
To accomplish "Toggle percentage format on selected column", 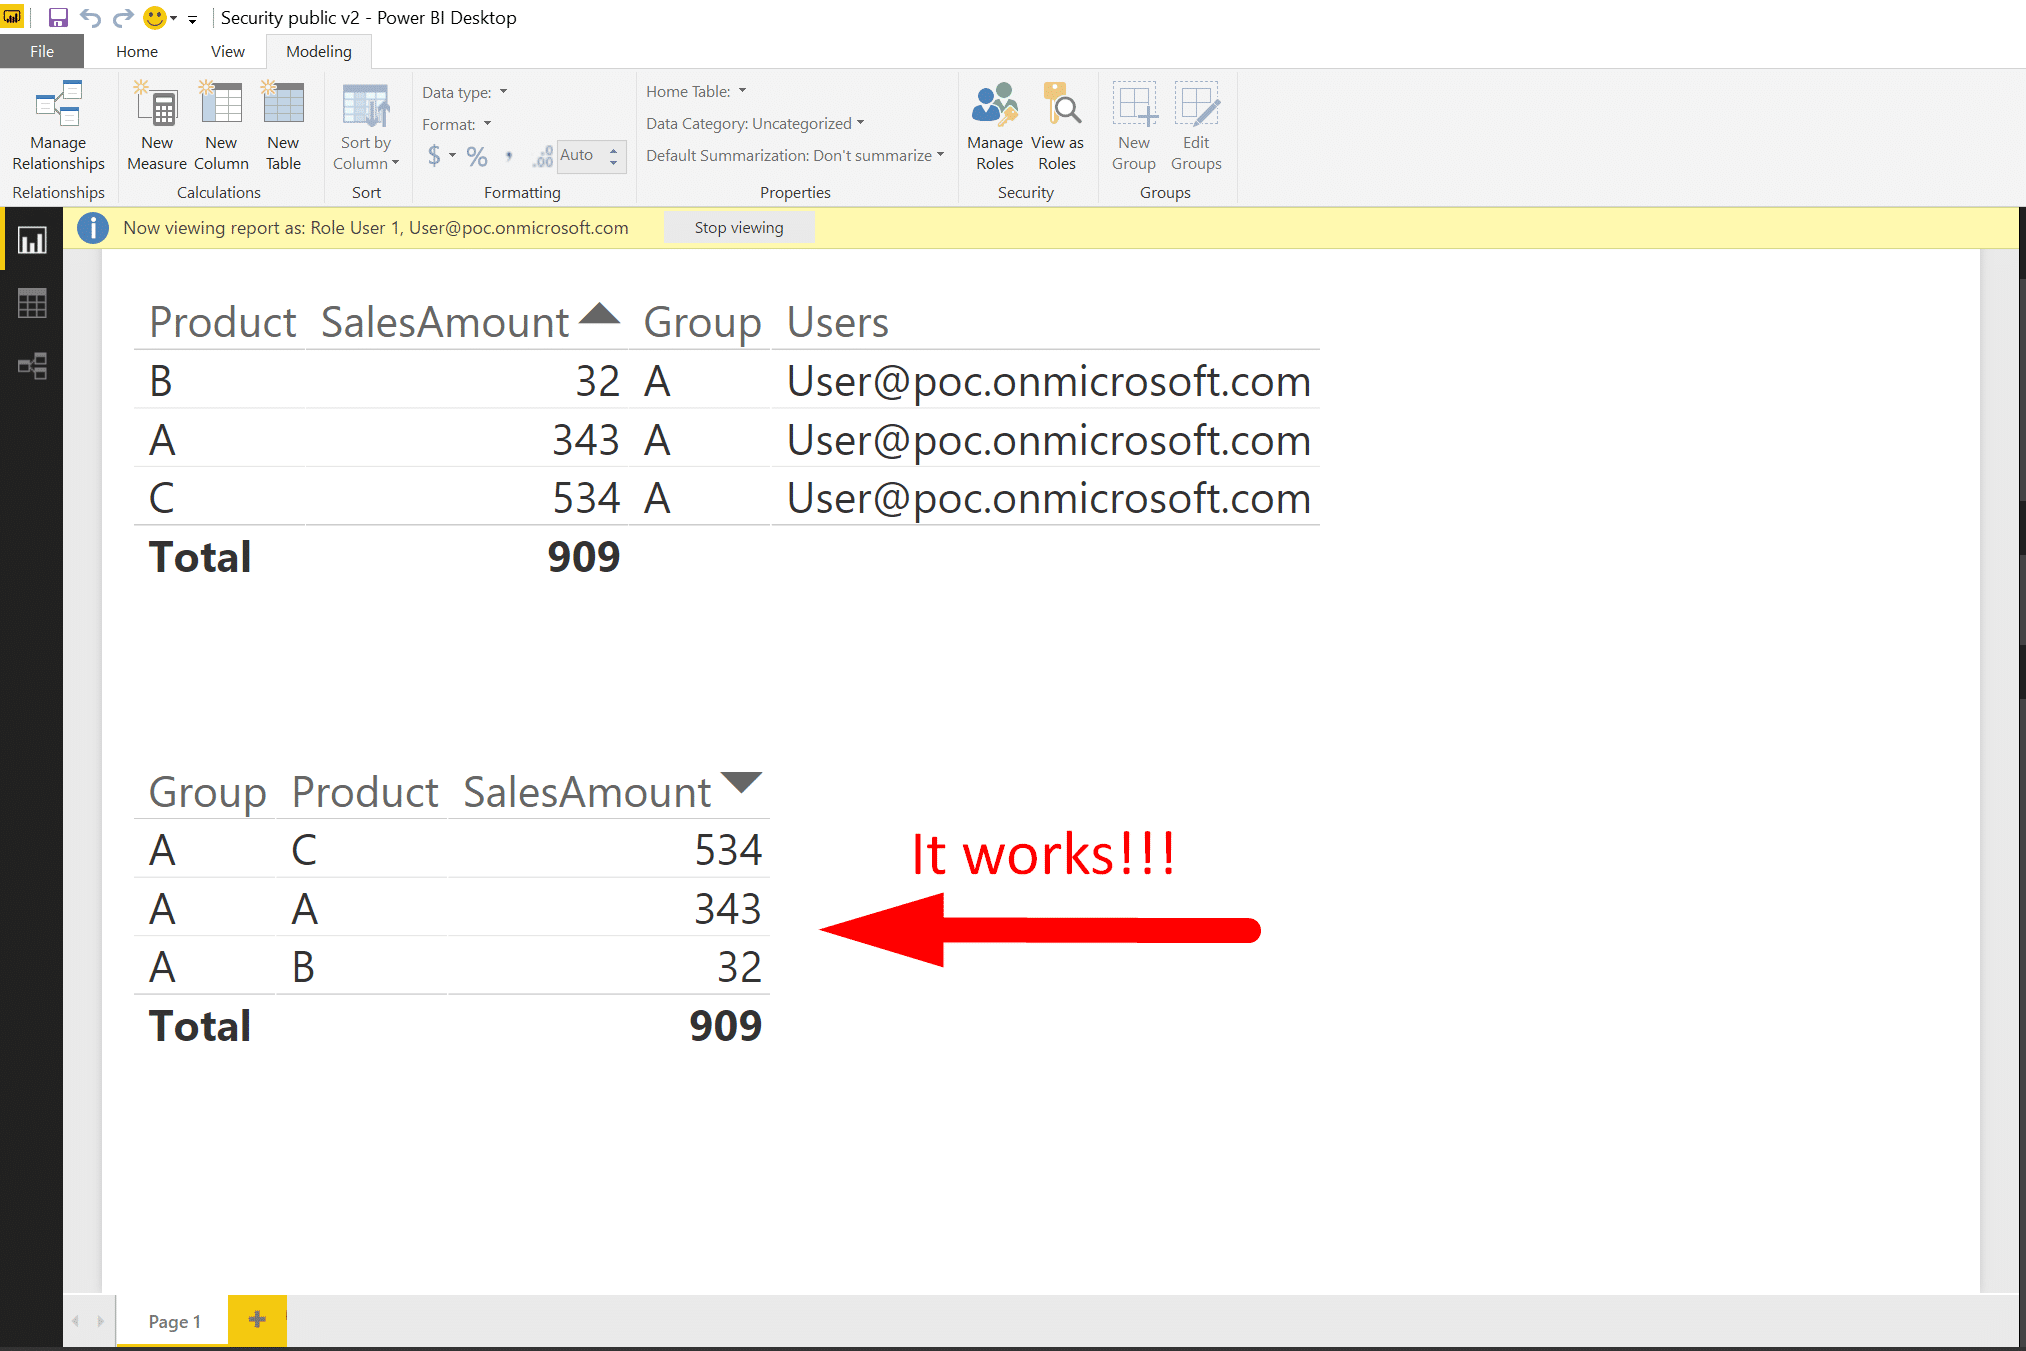I will (x=477, y=156).
